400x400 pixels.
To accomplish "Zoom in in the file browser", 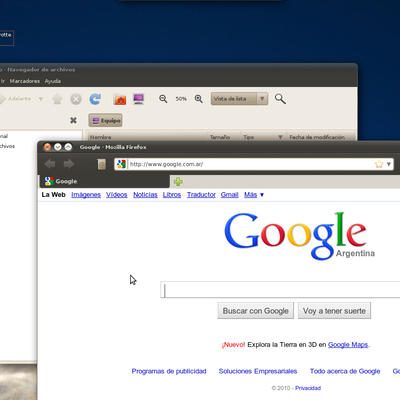I will [199, 99].
